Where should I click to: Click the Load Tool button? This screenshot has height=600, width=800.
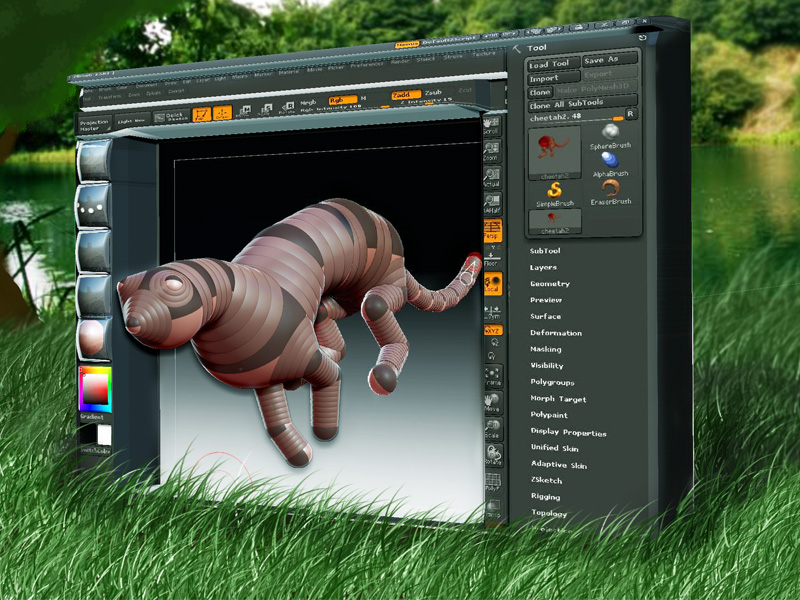(554, 64)
